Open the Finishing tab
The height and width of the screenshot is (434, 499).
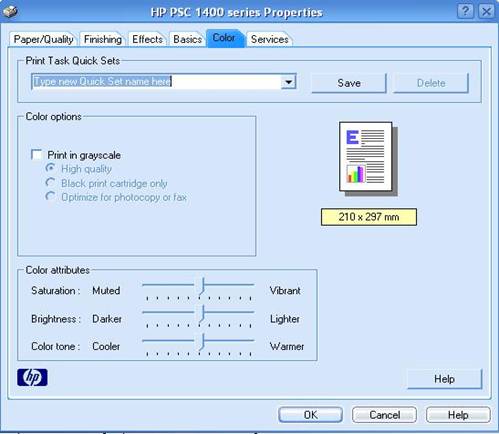[103, 39]
